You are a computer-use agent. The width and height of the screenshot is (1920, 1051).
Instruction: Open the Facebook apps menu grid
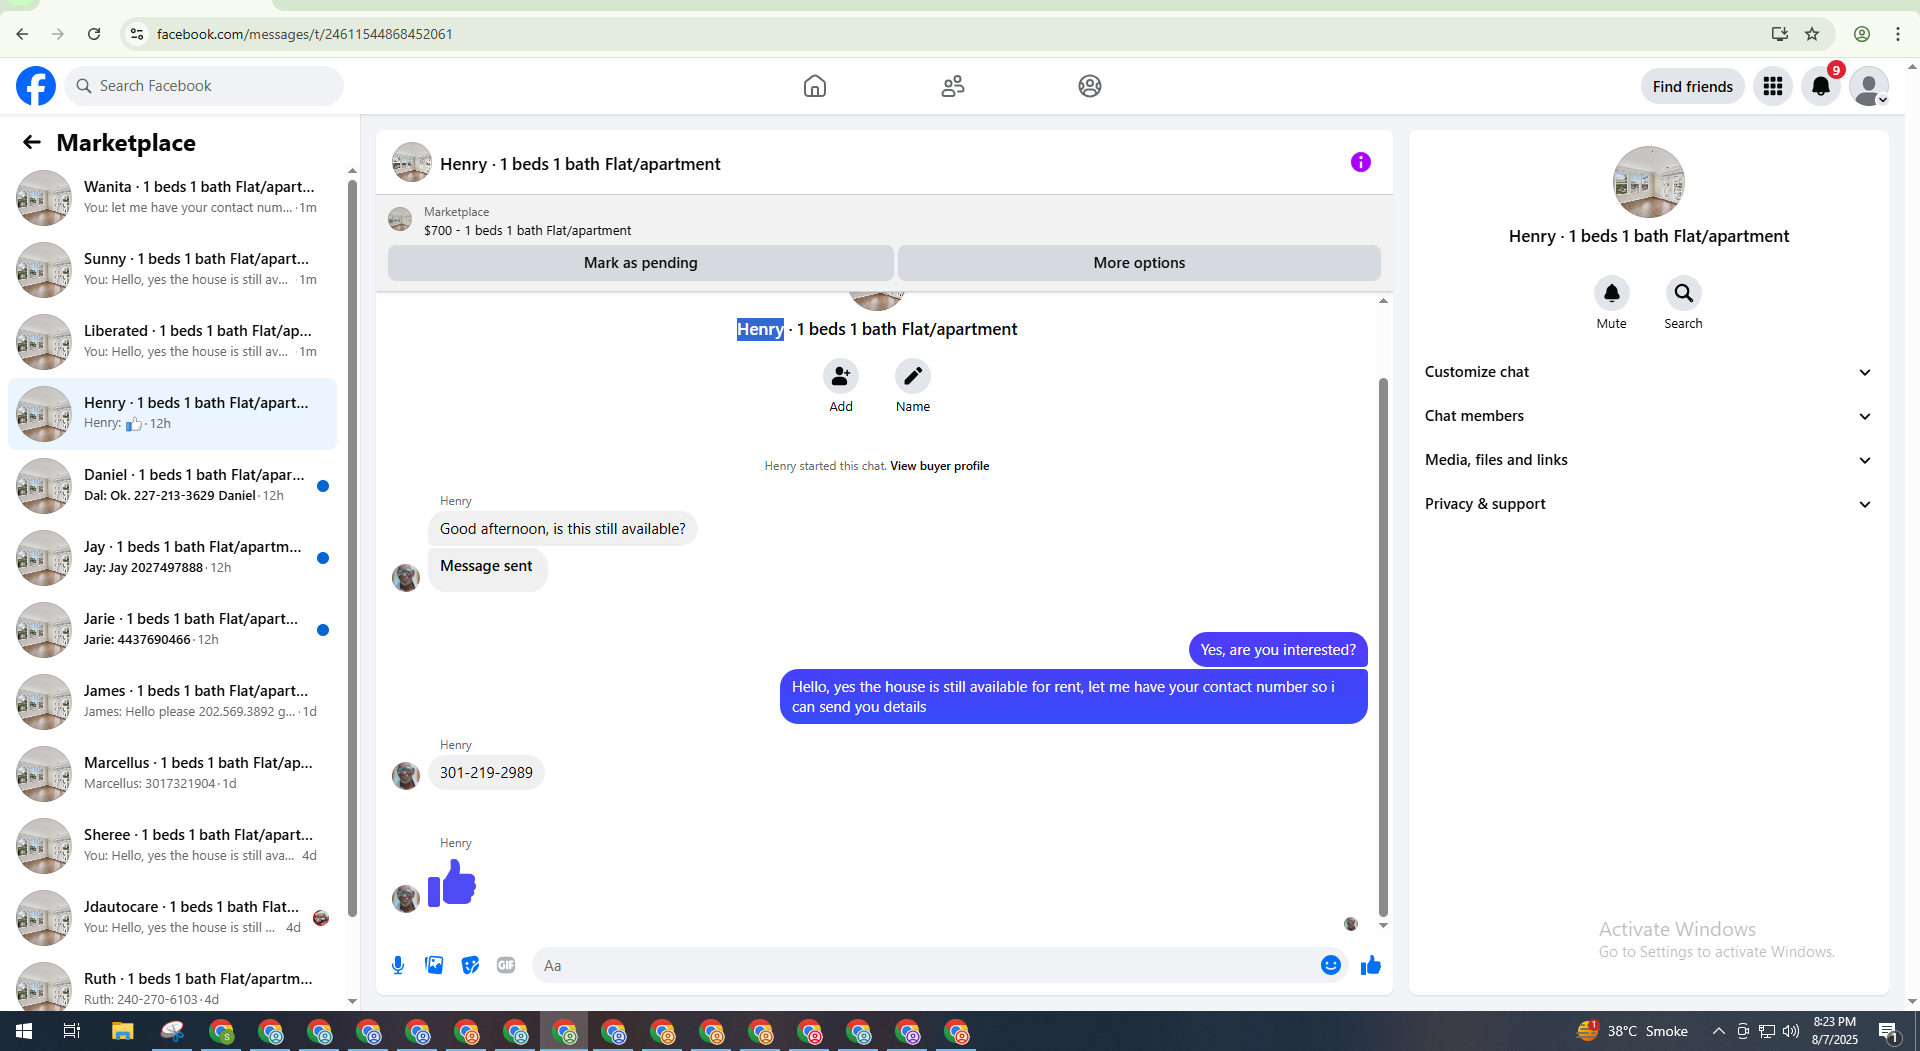[x=1773, y=86]
